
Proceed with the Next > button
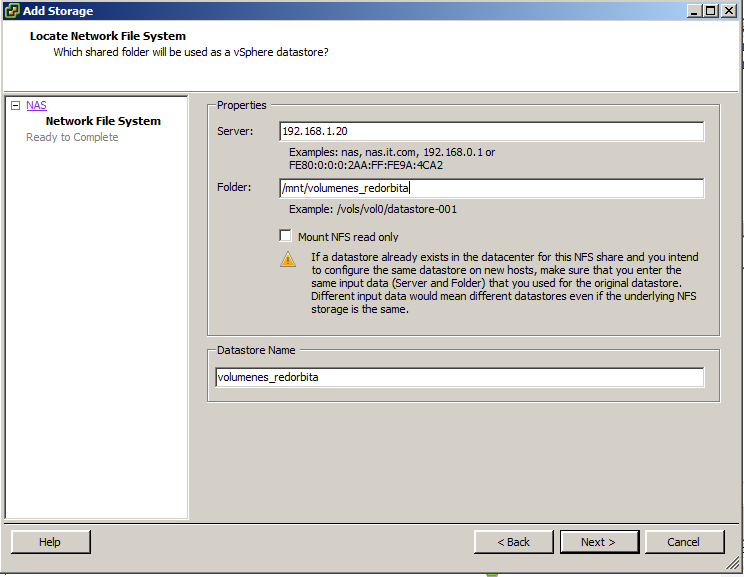[597, 542]
